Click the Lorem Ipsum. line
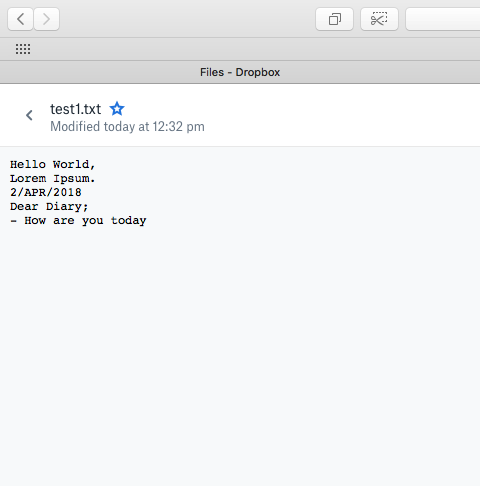This screenshot has width=480, height=486. [x=53, y=178]
